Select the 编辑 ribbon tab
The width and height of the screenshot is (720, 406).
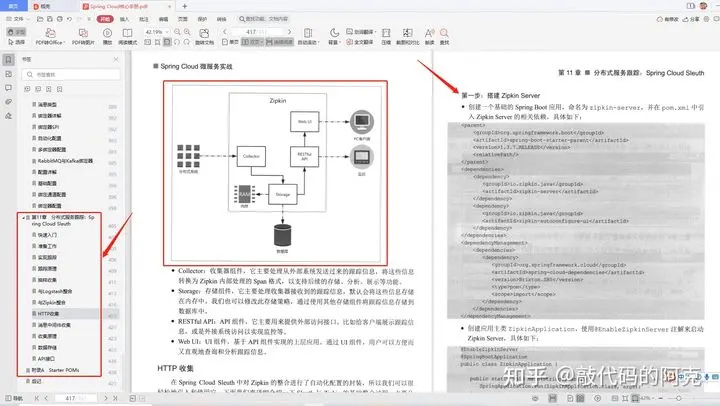tap(163, 19)
